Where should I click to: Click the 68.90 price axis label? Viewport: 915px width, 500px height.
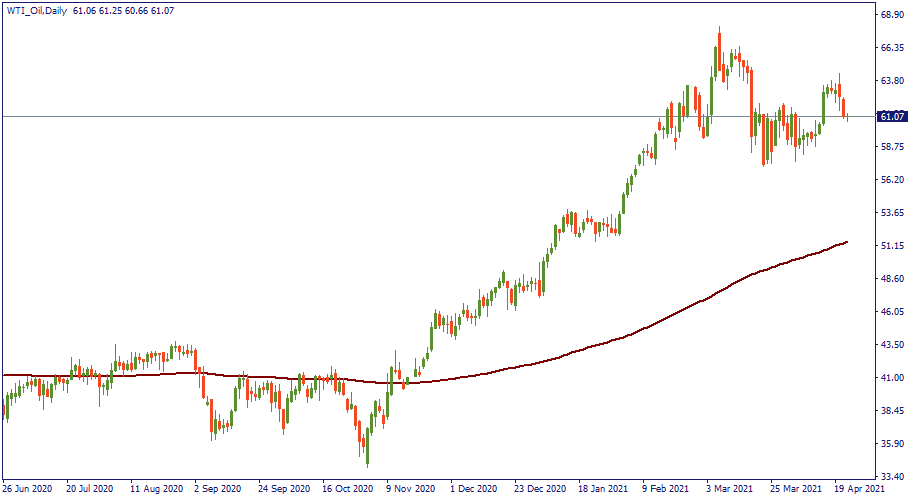tap(892, 15)
